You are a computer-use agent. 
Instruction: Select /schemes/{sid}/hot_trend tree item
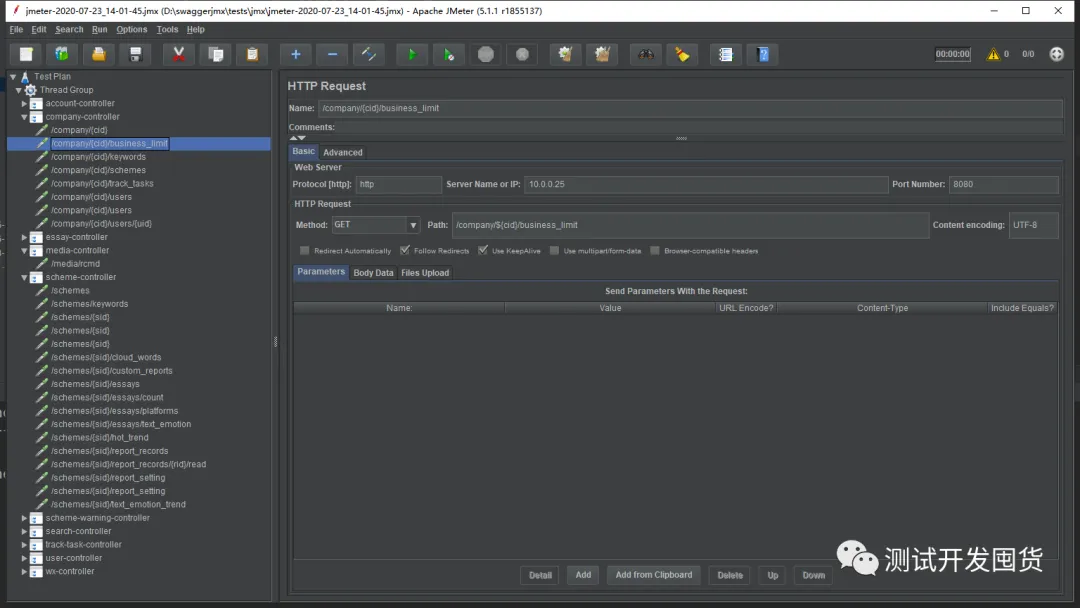[100, 438]
